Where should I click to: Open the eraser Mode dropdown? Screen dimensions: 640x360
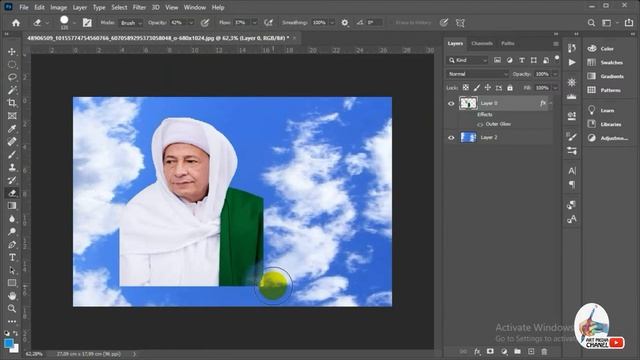pos(131,23)
